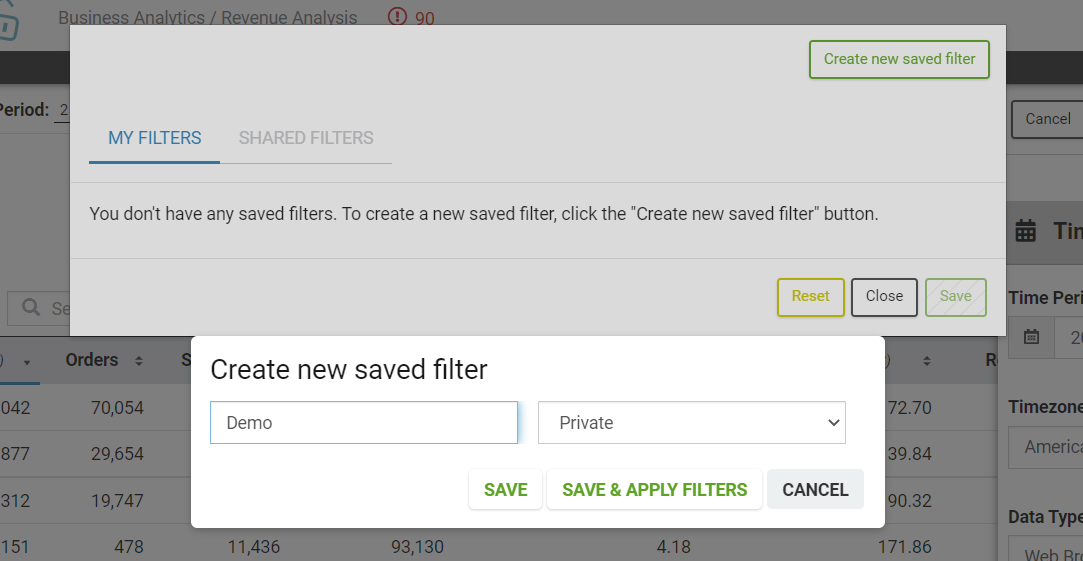The image size is (1083, 561).
Task: Sort by the Orders column arrows
Action: pyautogui.click(x=139, y=361)
